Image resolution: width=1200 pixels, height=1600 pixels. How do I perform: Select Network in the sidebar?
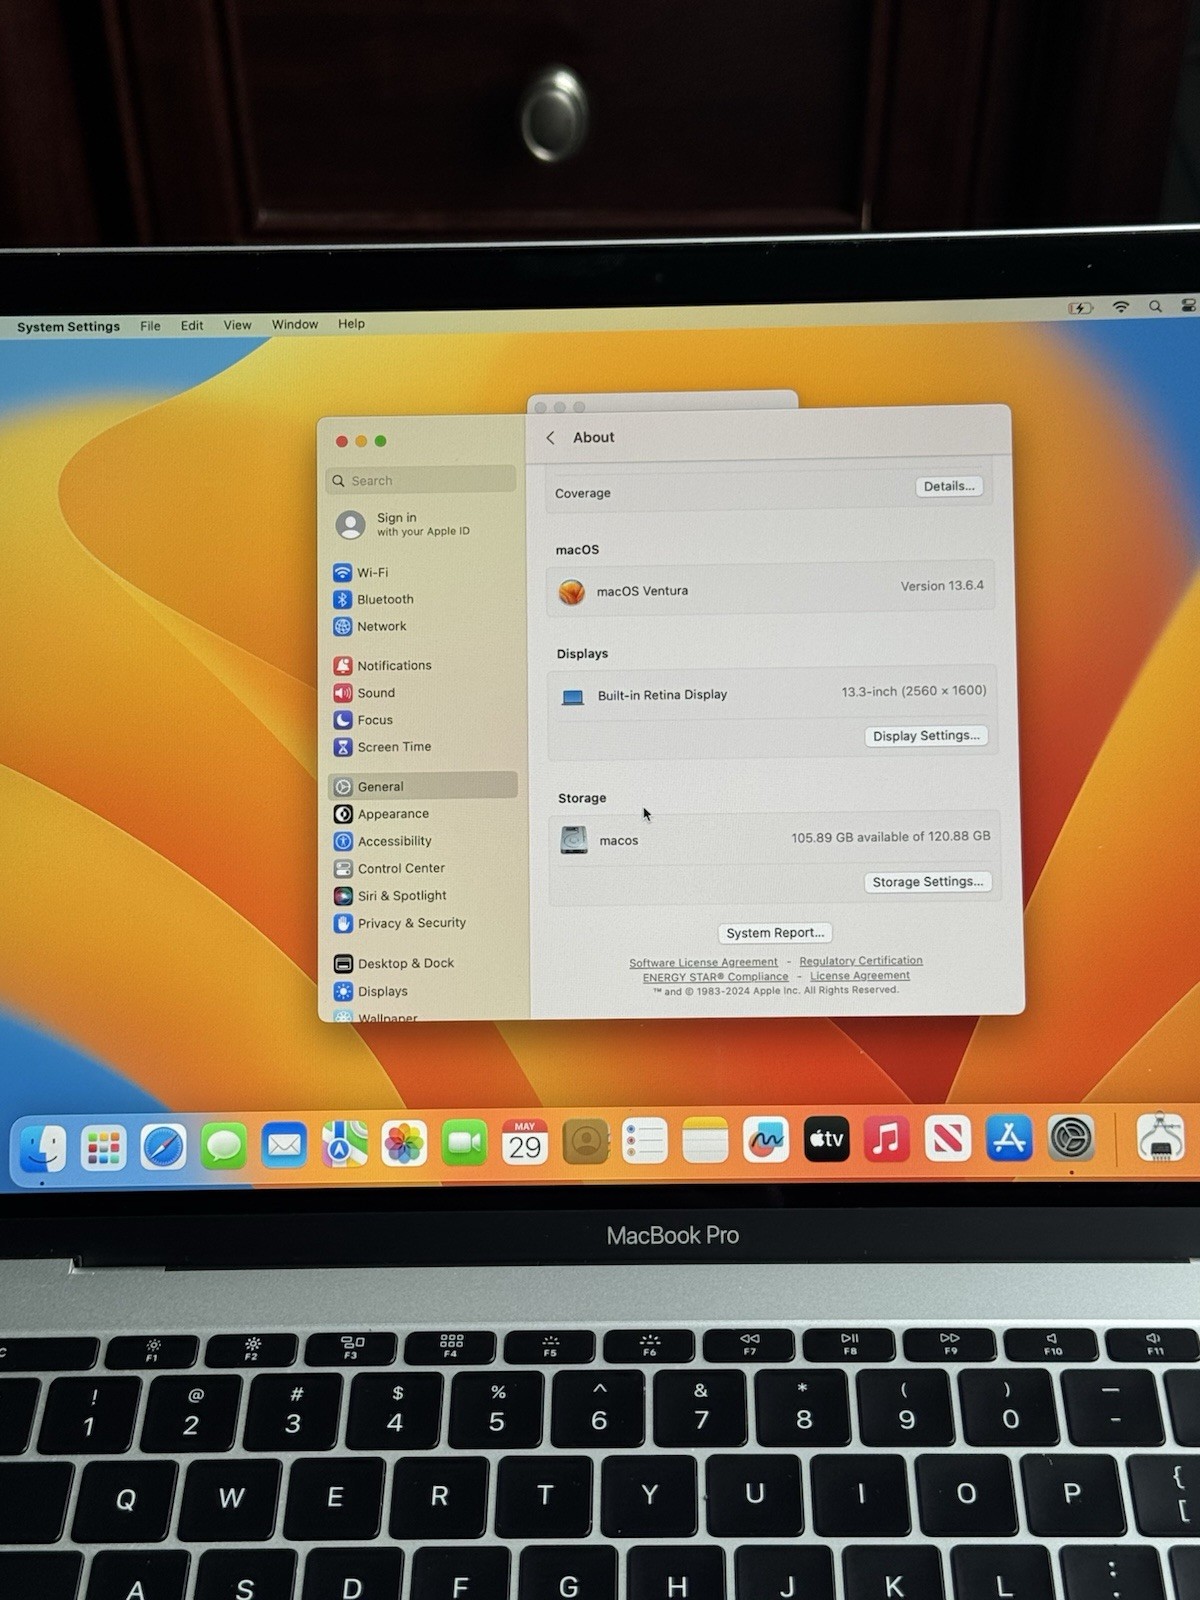tap(423, 626)
